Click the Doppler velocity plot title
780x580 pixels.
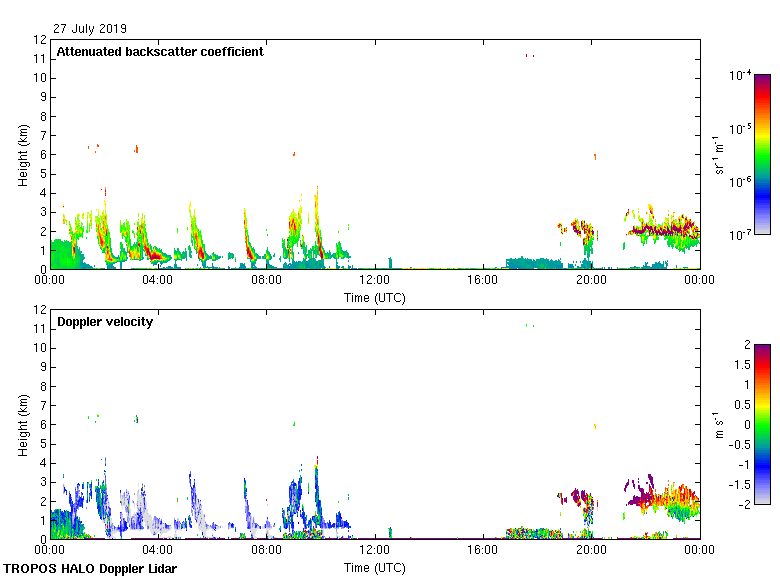click(105, 322)
